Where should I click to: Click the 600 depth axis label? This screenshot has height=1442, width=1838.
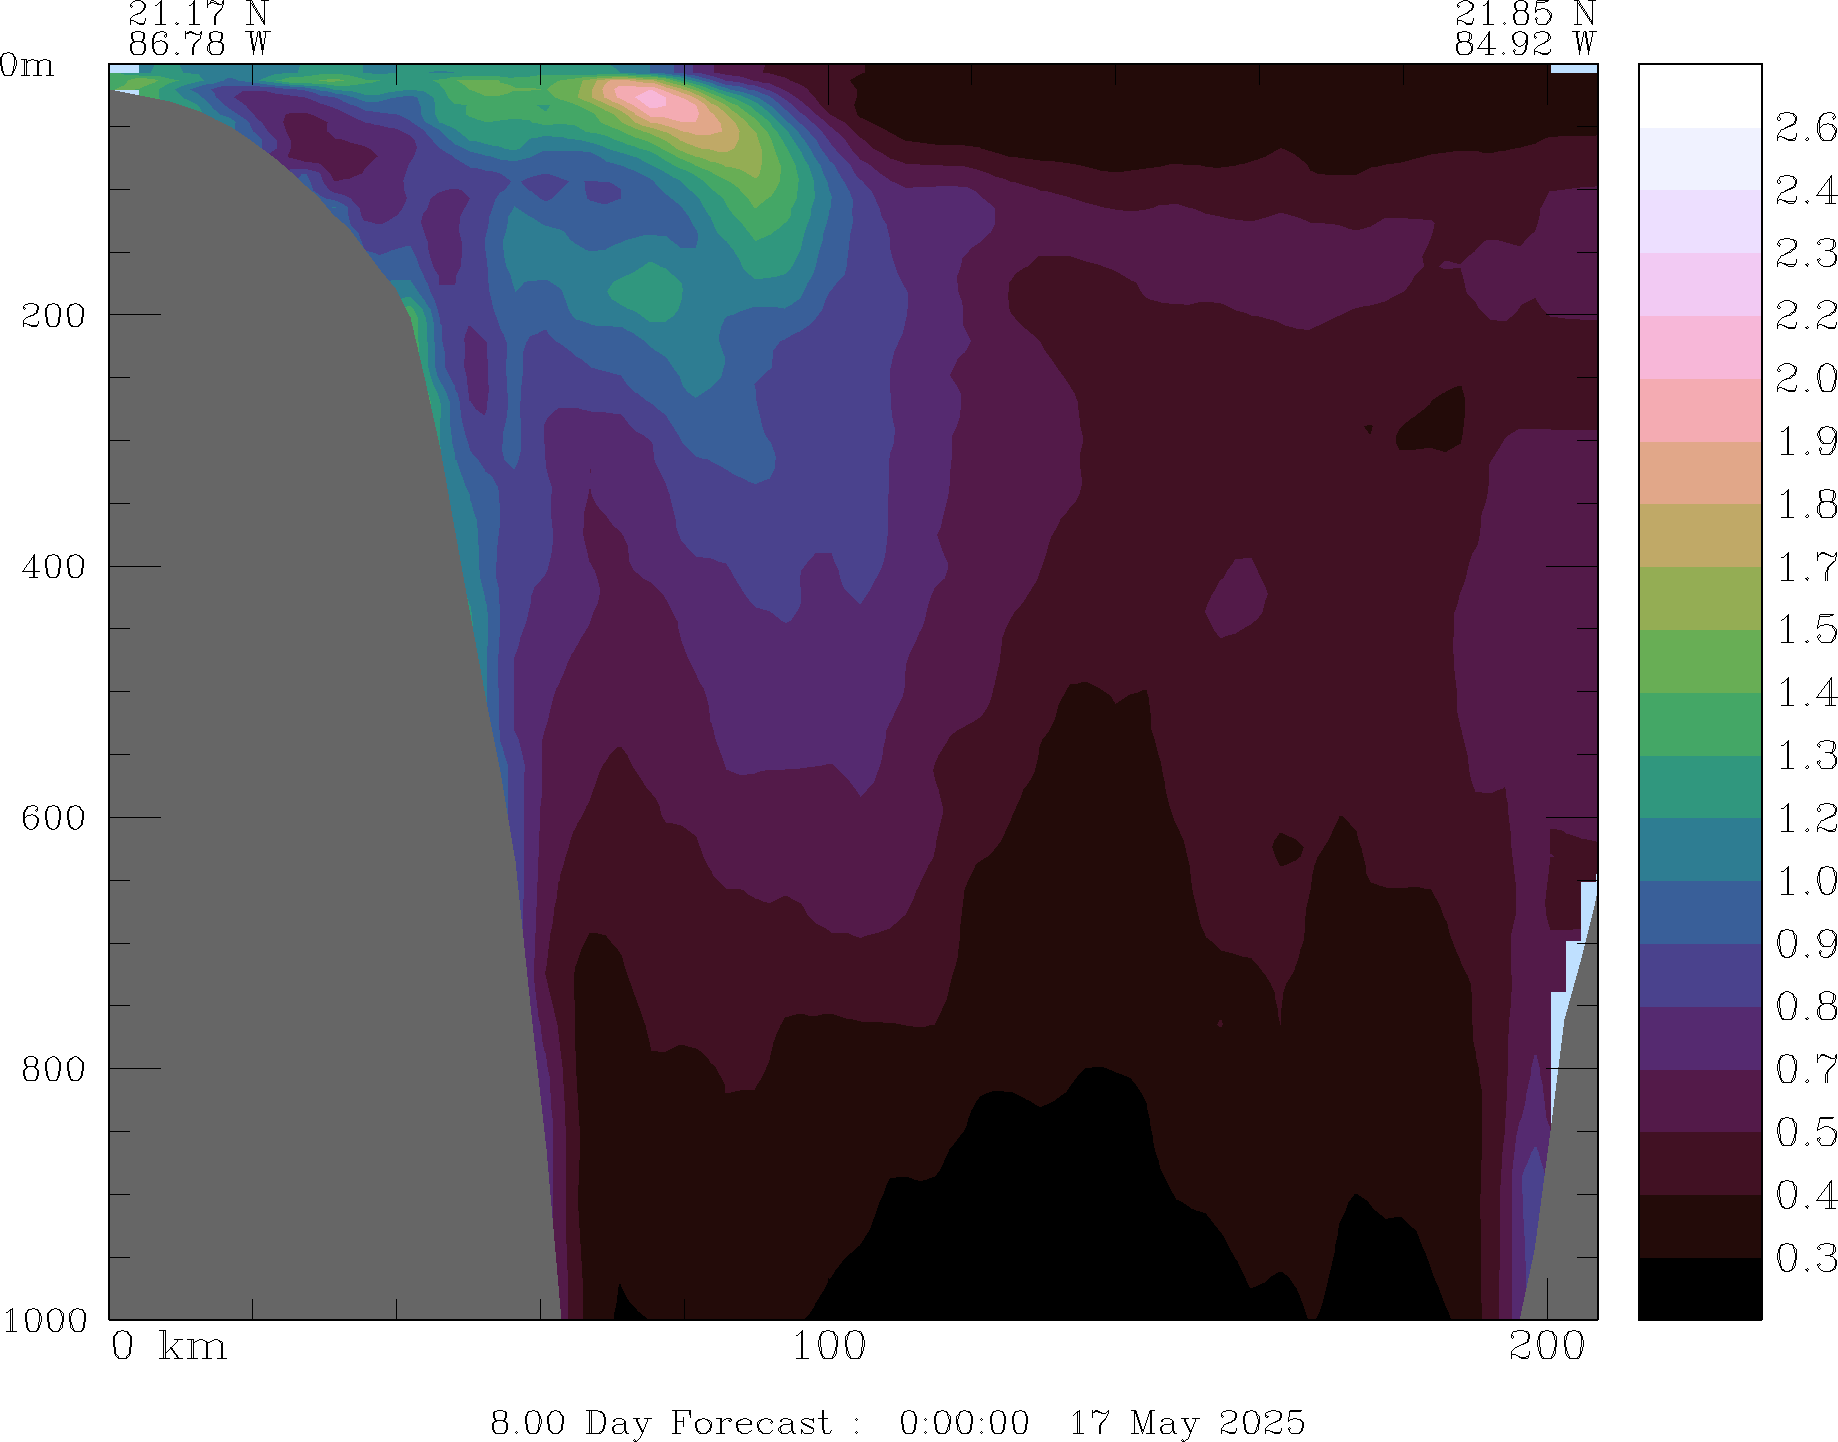click(53, 818)
